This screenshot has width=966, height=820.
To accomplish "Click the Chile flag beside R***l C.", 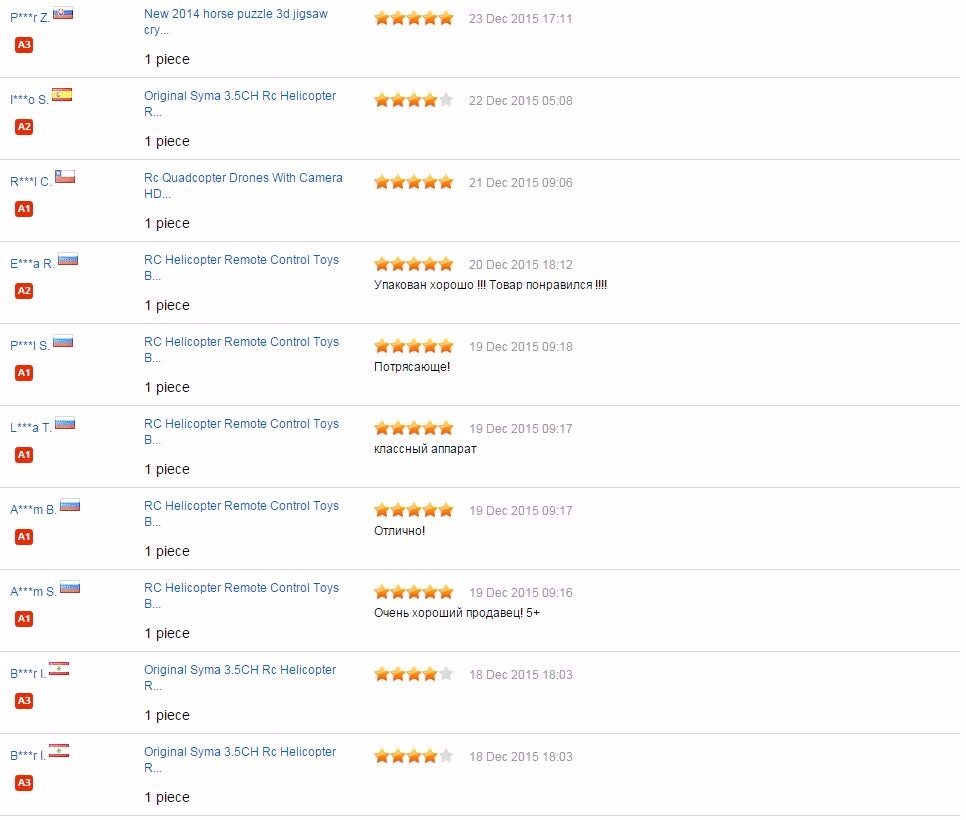I will [x=65, y=177].
